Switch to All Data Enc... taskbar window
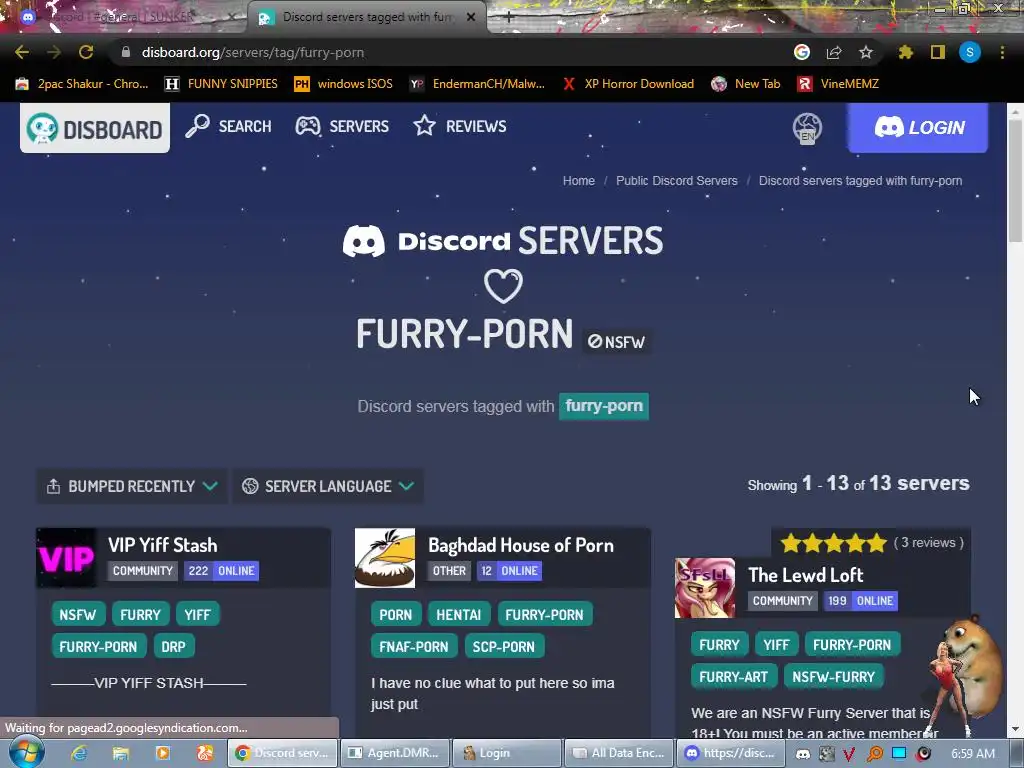 619,753
